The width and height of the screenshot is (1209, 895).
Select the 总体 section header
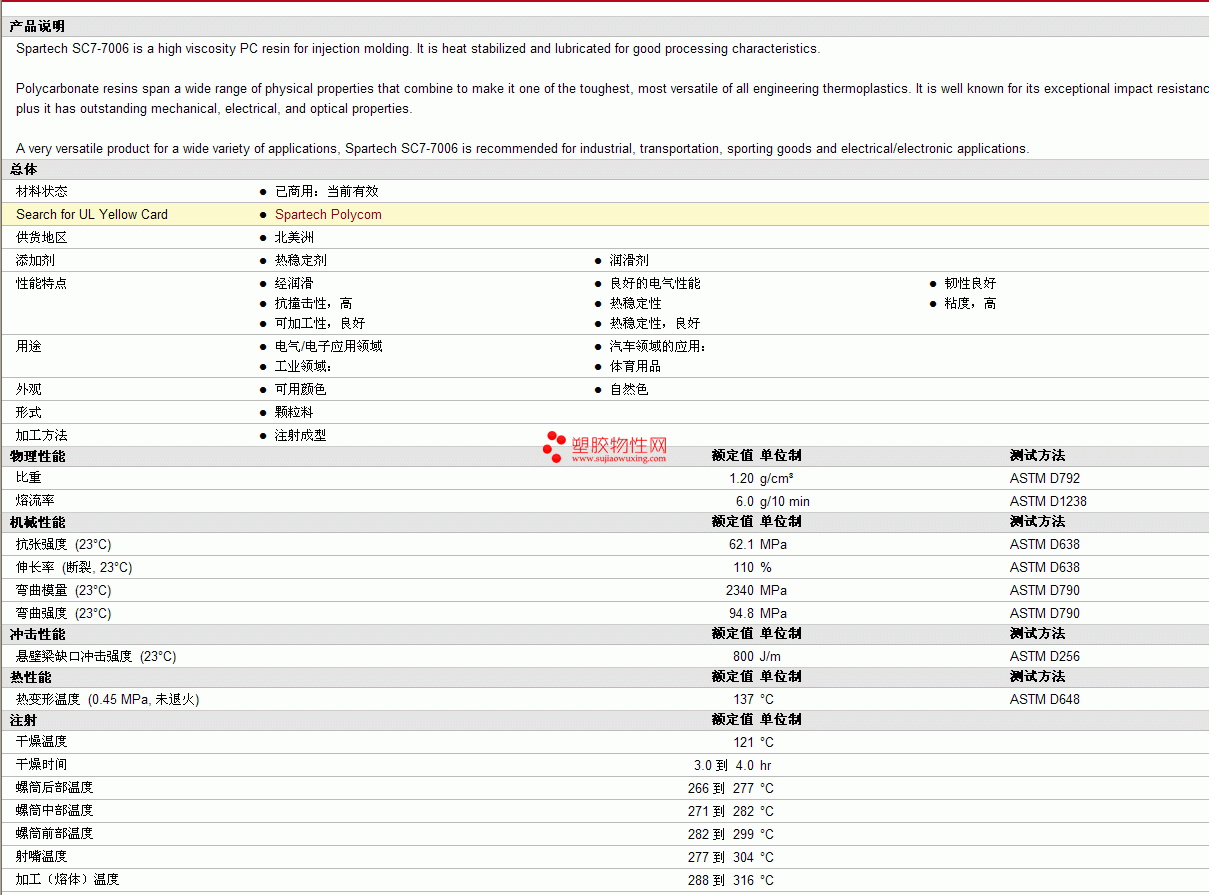[x=23, y=170]
